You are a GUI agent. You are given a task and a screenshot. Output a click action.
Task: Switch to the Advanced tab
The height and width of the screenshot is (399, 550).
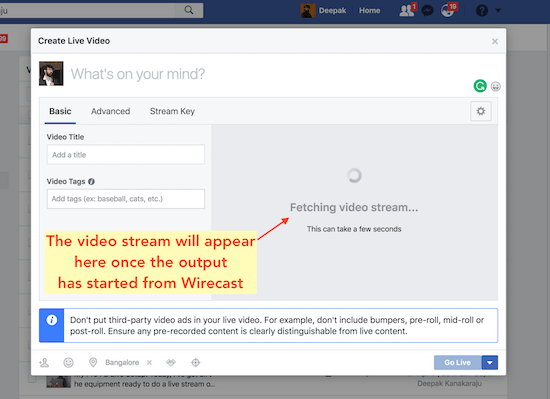[x=110, y=111]
